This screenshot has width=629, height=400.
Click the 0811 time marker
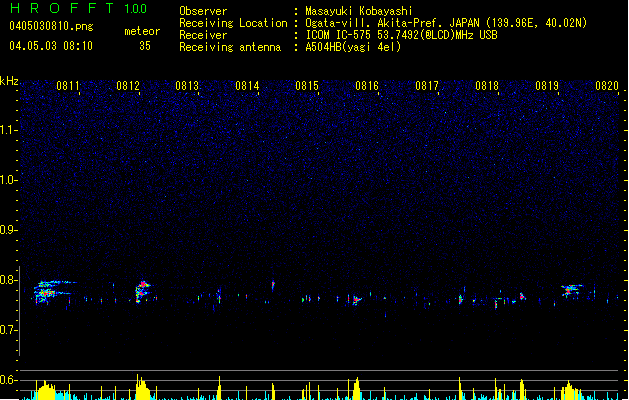(67, 85)
